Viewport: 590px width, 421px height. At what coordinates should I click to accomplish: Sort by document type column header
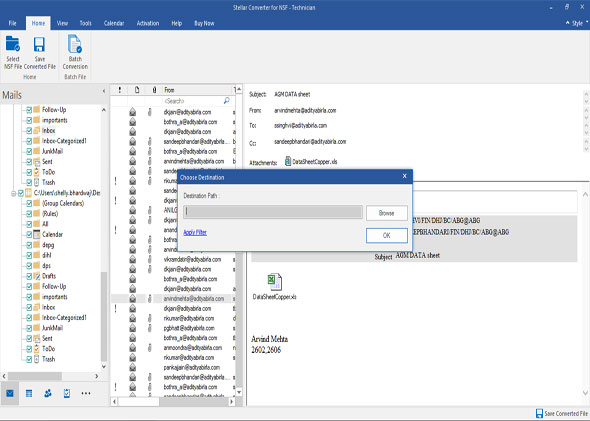[x=137, y=90]
